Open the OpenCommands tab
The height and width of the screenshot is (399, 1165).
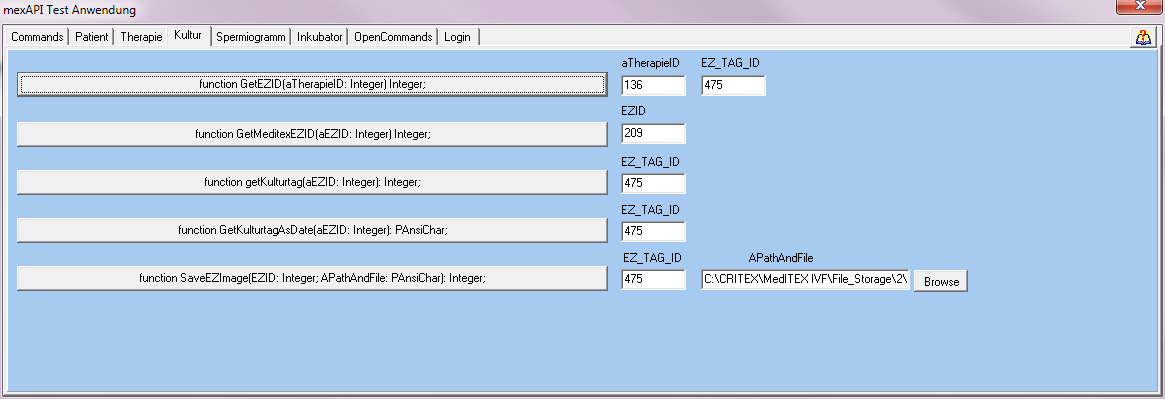pos(393,36)
